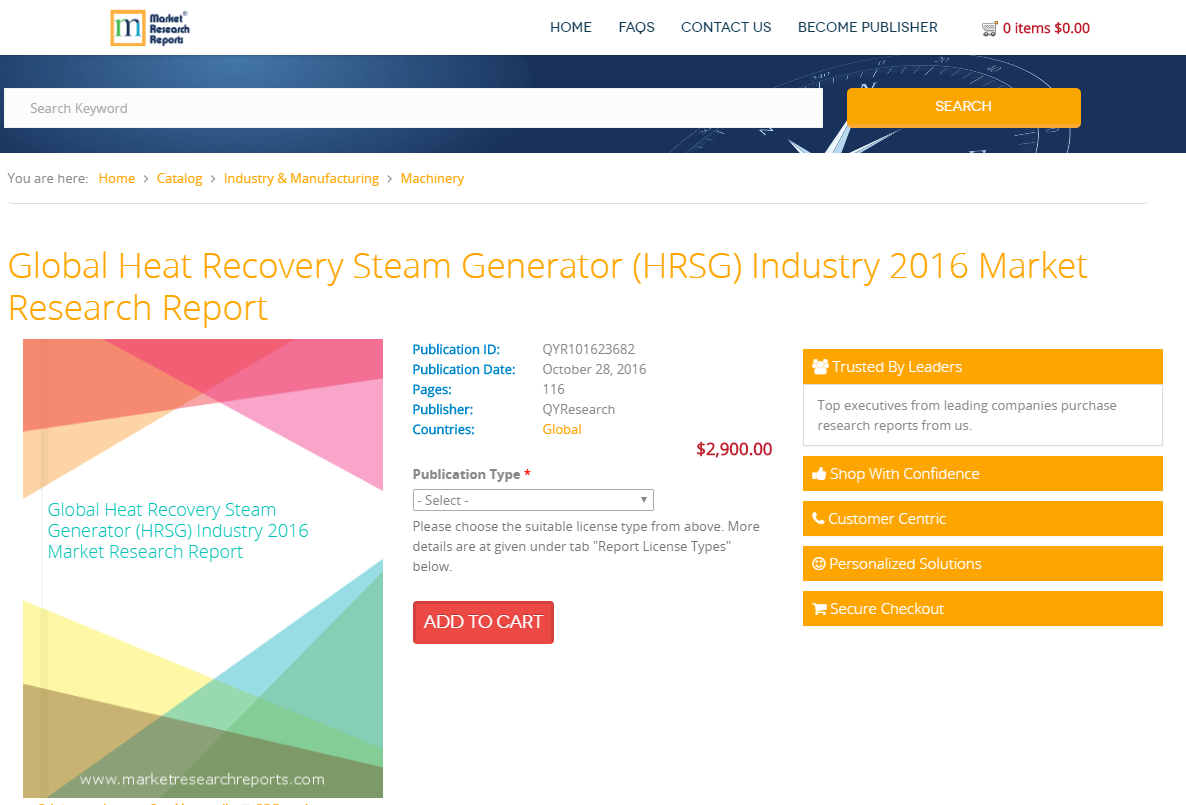This screenshot has width=1186, height=805.
Task: Click the Market Research Reports logo
Action: 150,28
